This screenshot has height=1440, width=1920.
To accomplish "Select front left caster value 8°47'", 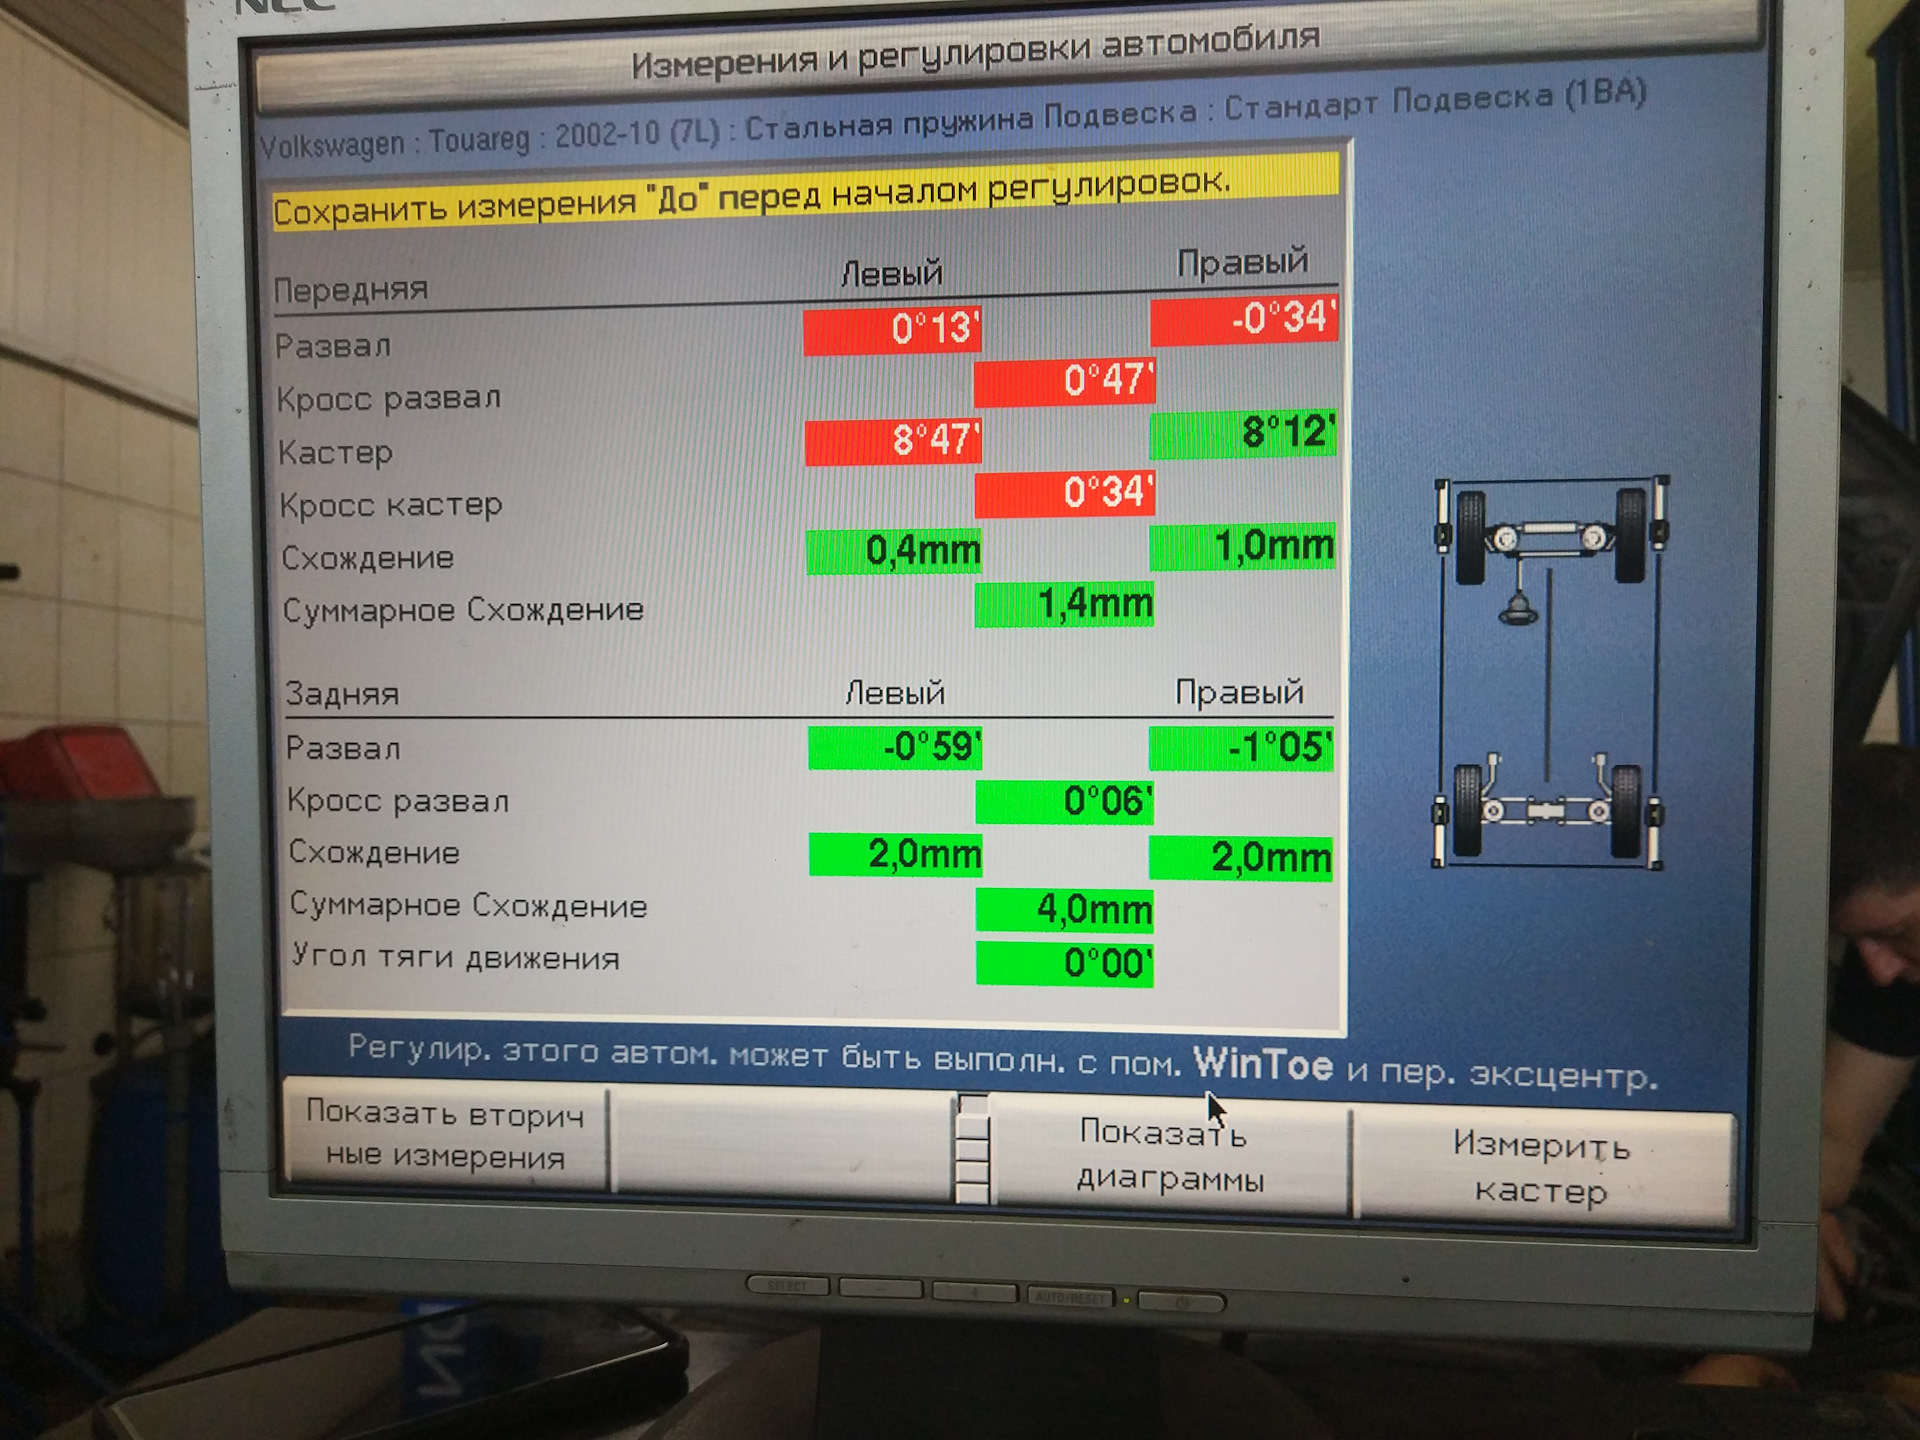I will tap(893, 440).
